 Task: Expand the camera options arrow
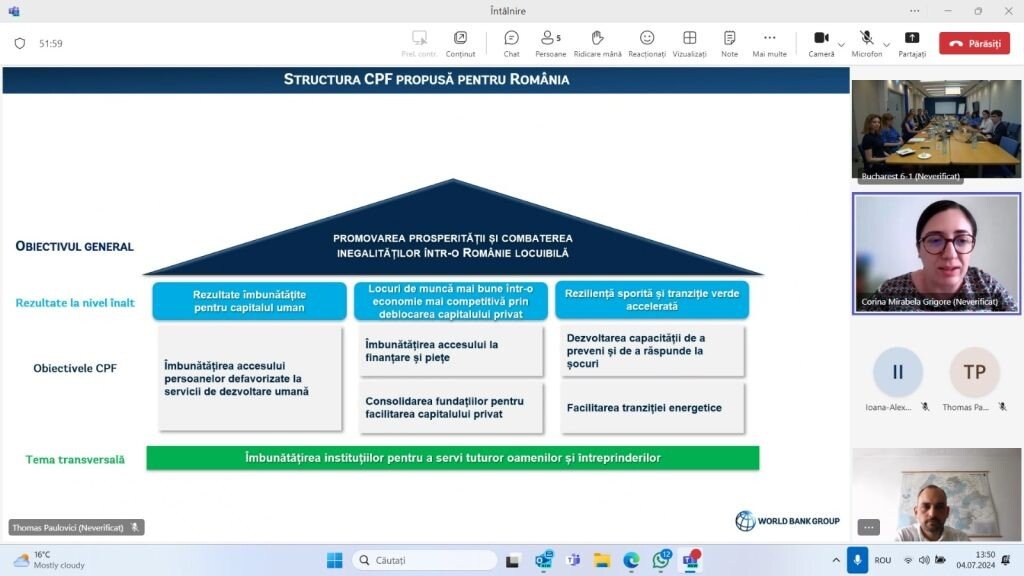(841, 44)
